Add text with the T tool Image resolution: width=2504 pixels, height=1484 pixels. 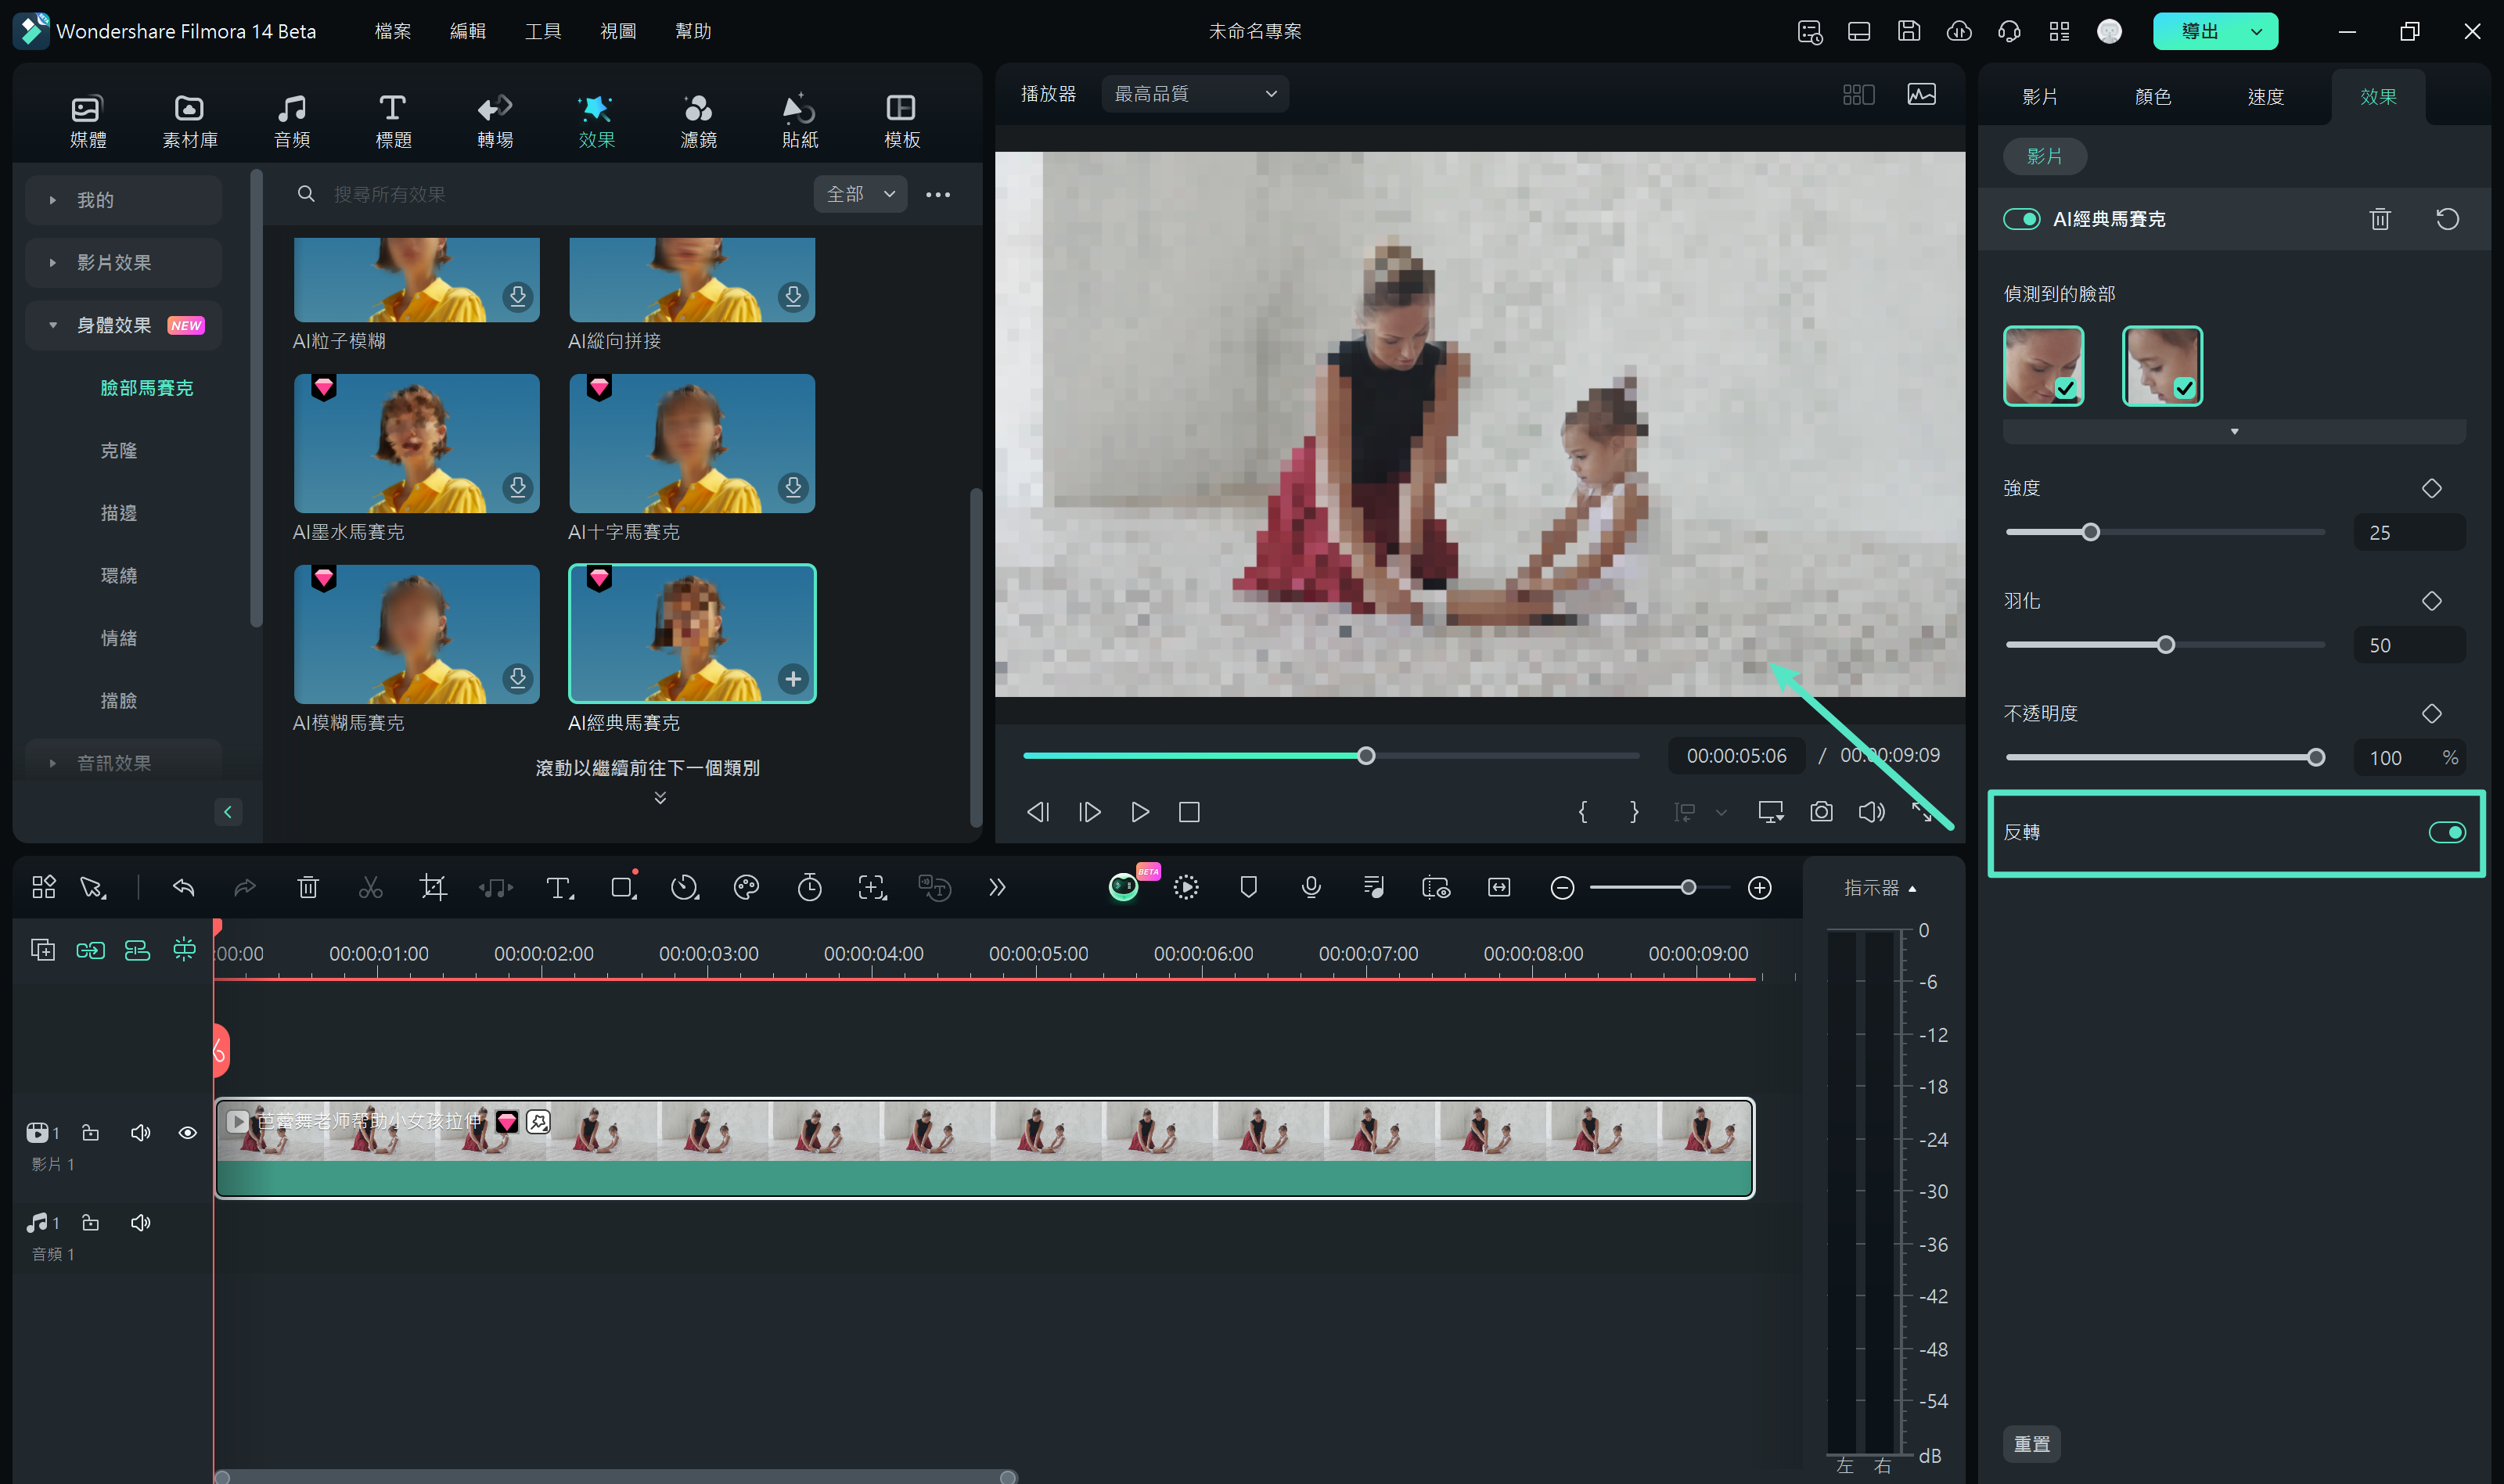(559, 887)
